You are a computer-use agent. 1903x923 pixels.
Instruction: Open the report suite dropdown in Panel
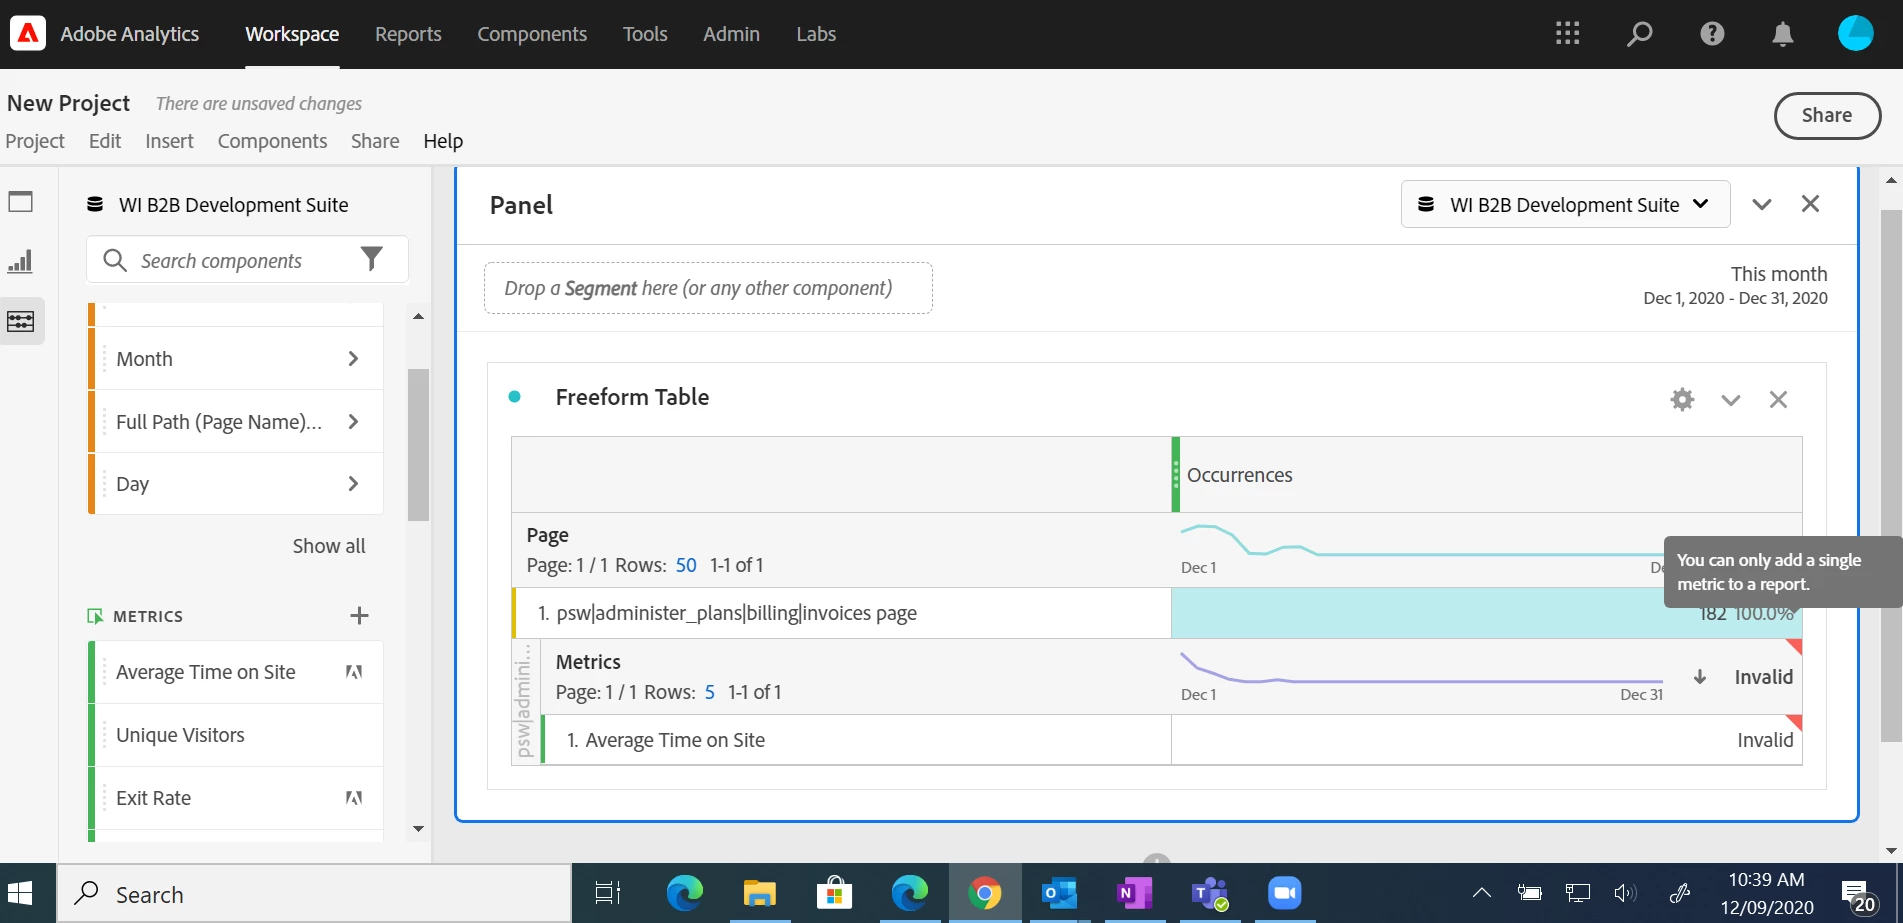[x=1565, y=204]
